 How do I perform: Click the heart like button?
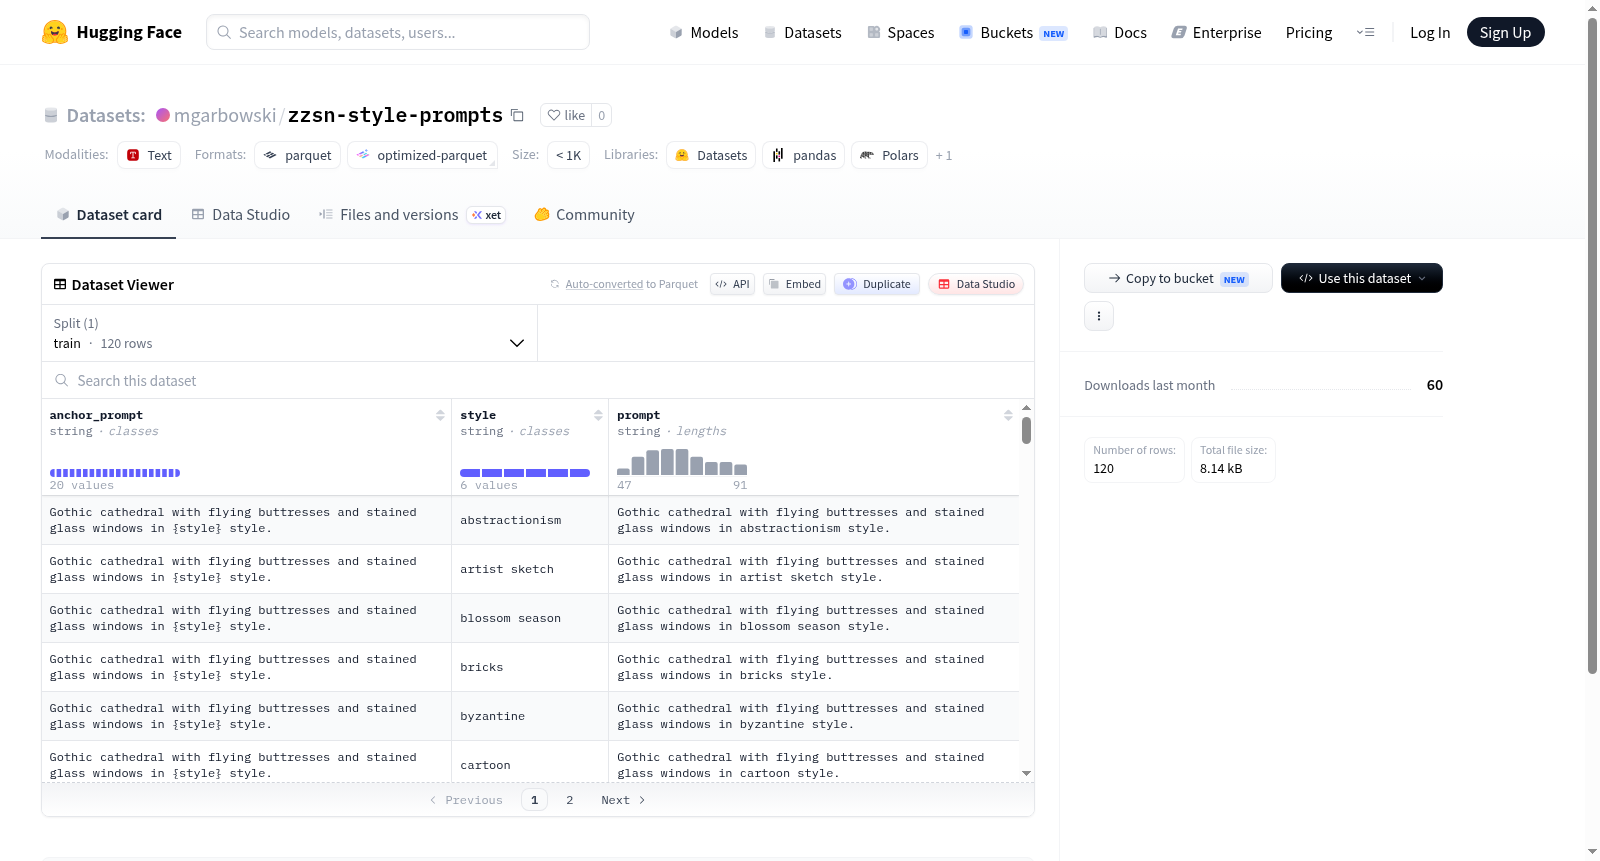click(566, 115)
